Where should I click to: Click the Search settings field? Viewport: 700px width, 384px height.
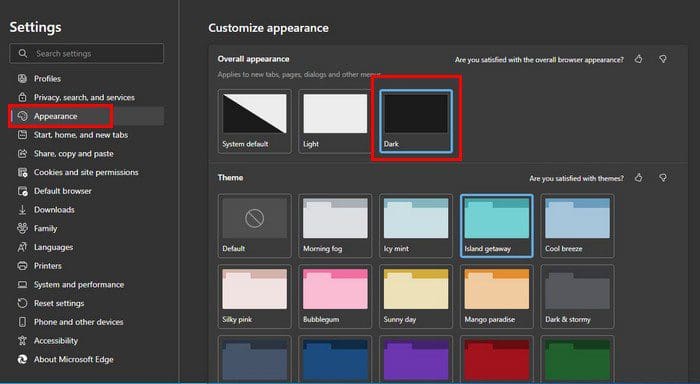[87, 54]
